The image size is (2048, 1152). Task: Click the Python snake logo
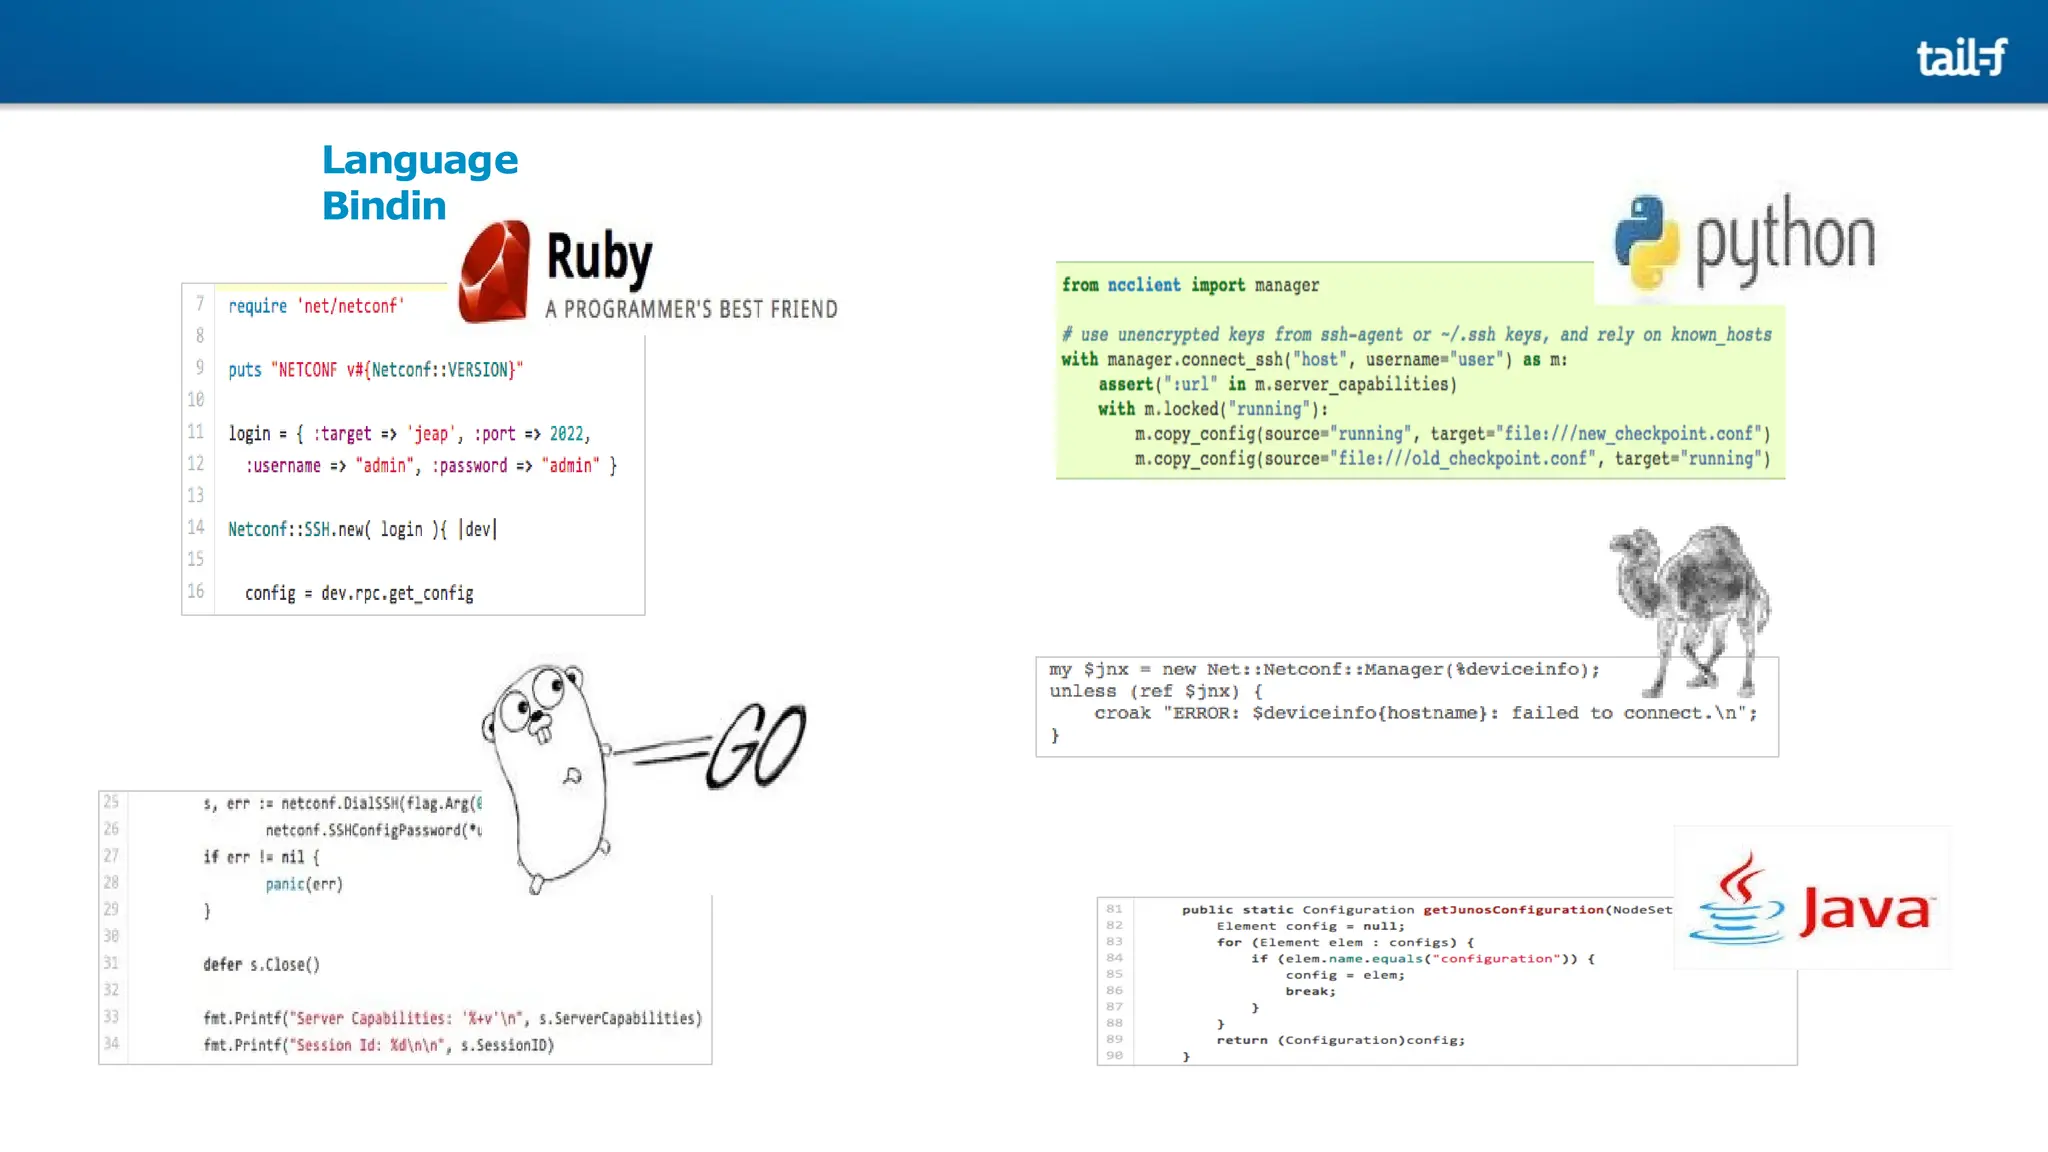pyautogui.click(x=1646, y=241)
